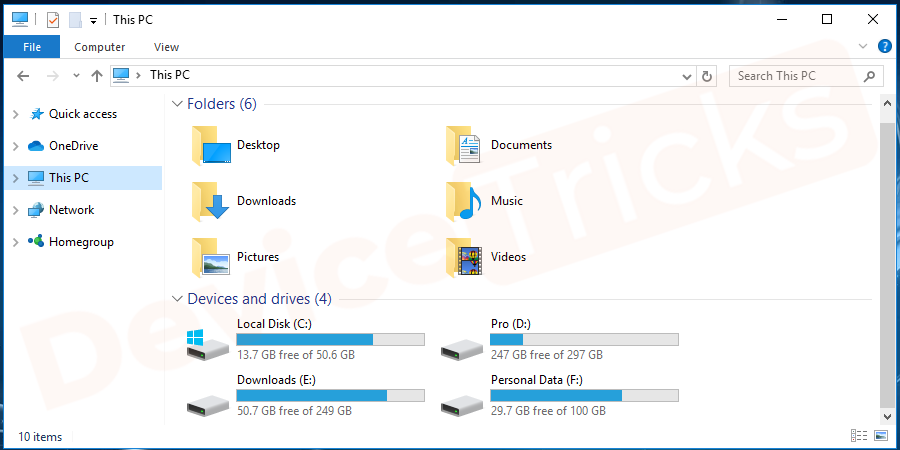The width and height of the screenshot is (900, 450).
Task: Click the address bar chevron before This PC
Action: pos(138,75)
